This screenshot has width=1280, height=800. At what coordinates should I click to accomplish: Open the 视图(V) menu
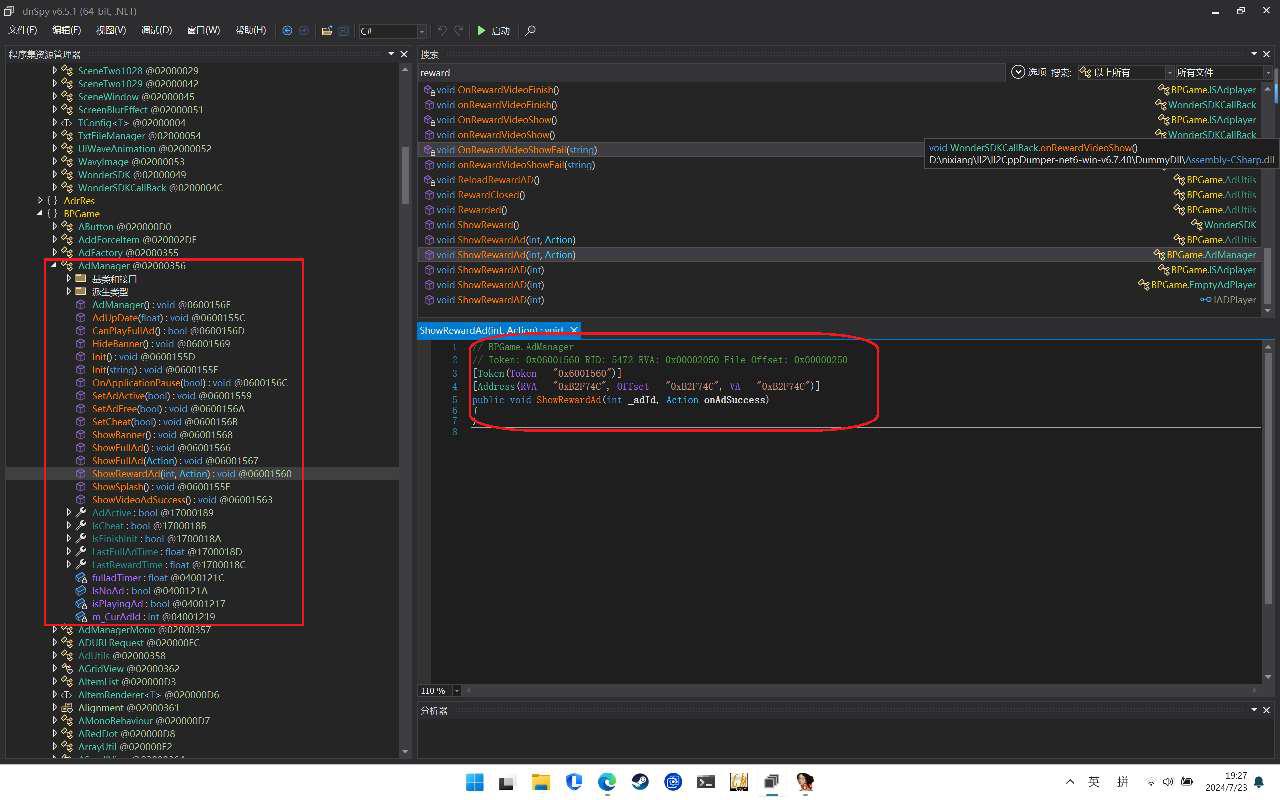tap(111, 31)
